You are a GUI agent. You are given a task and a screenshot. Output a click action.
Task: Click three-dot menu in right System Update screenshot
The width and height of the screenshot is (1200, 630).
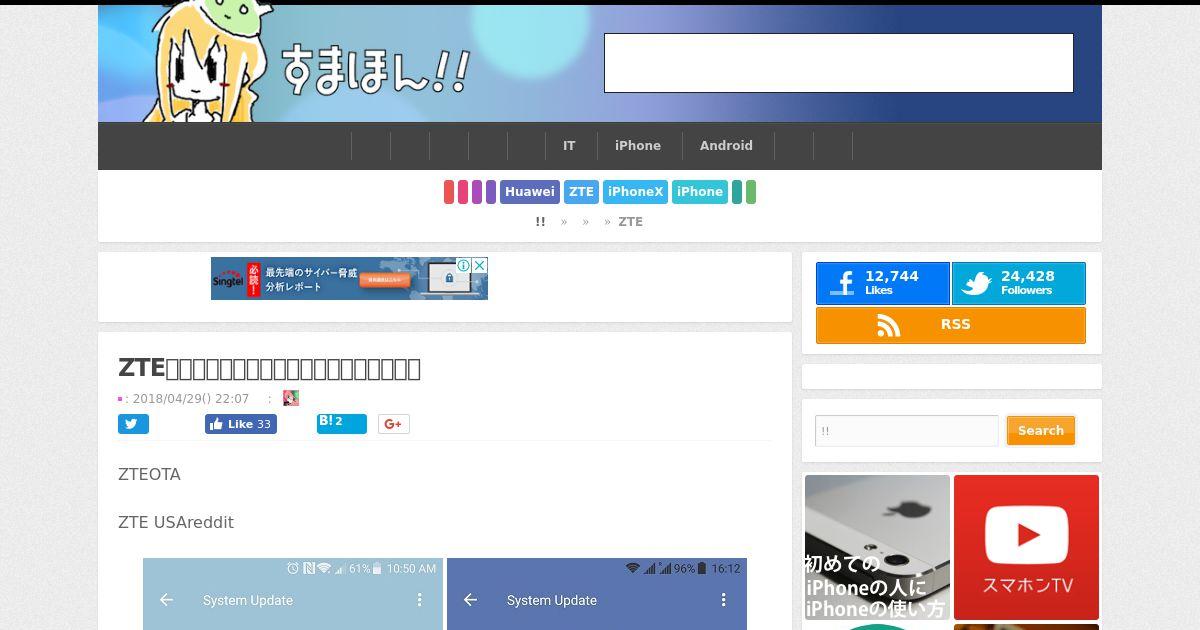point(724,600)
